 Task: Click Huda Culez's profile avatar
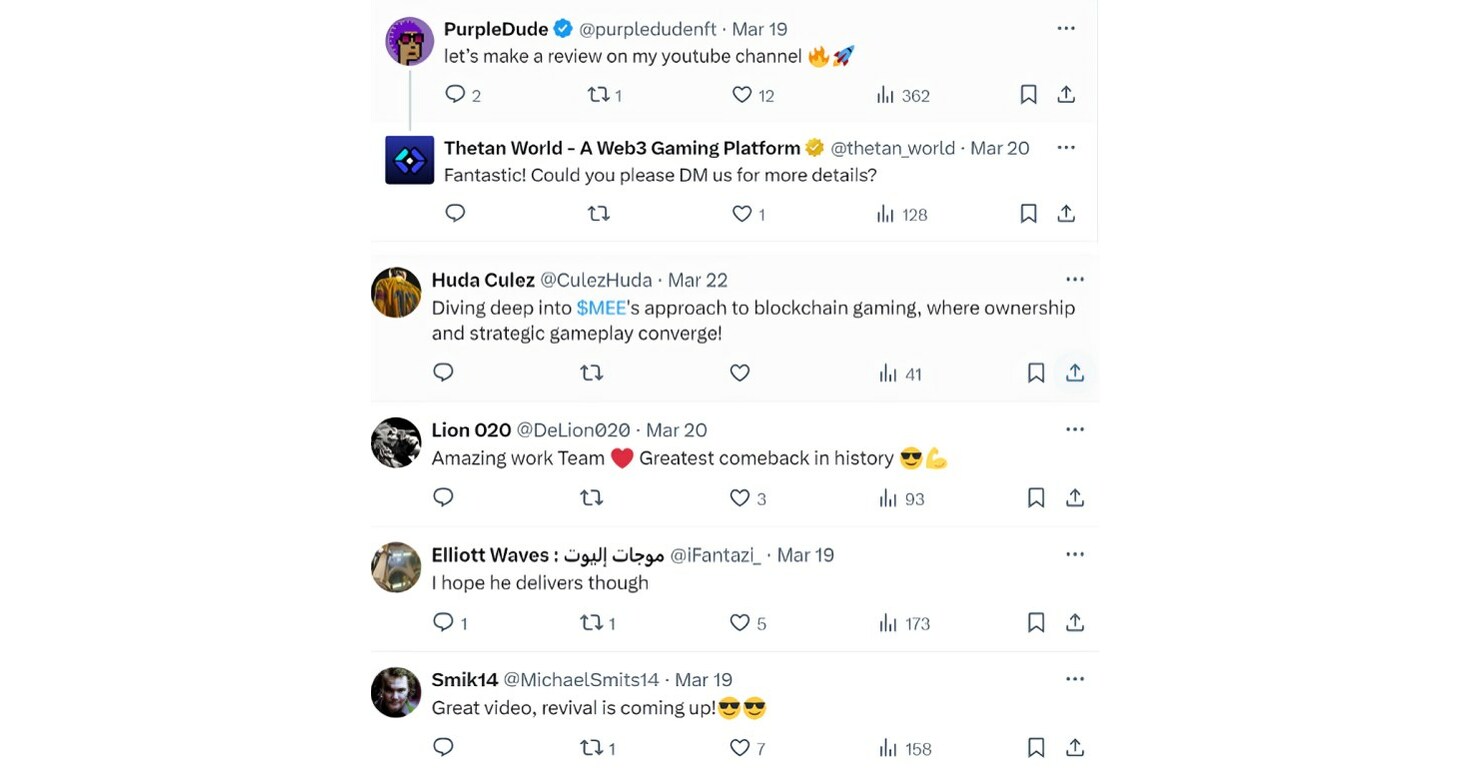coord(396,292)
